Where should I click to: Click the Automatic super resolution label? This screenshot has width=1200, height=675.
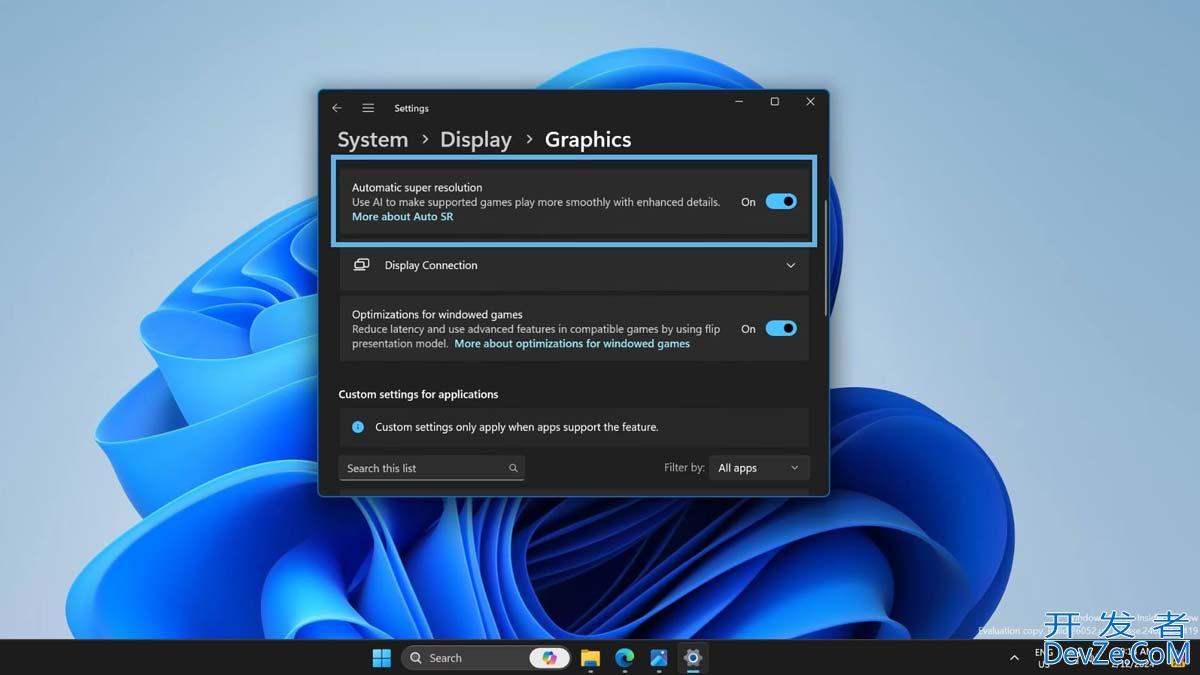click(417, 187)
